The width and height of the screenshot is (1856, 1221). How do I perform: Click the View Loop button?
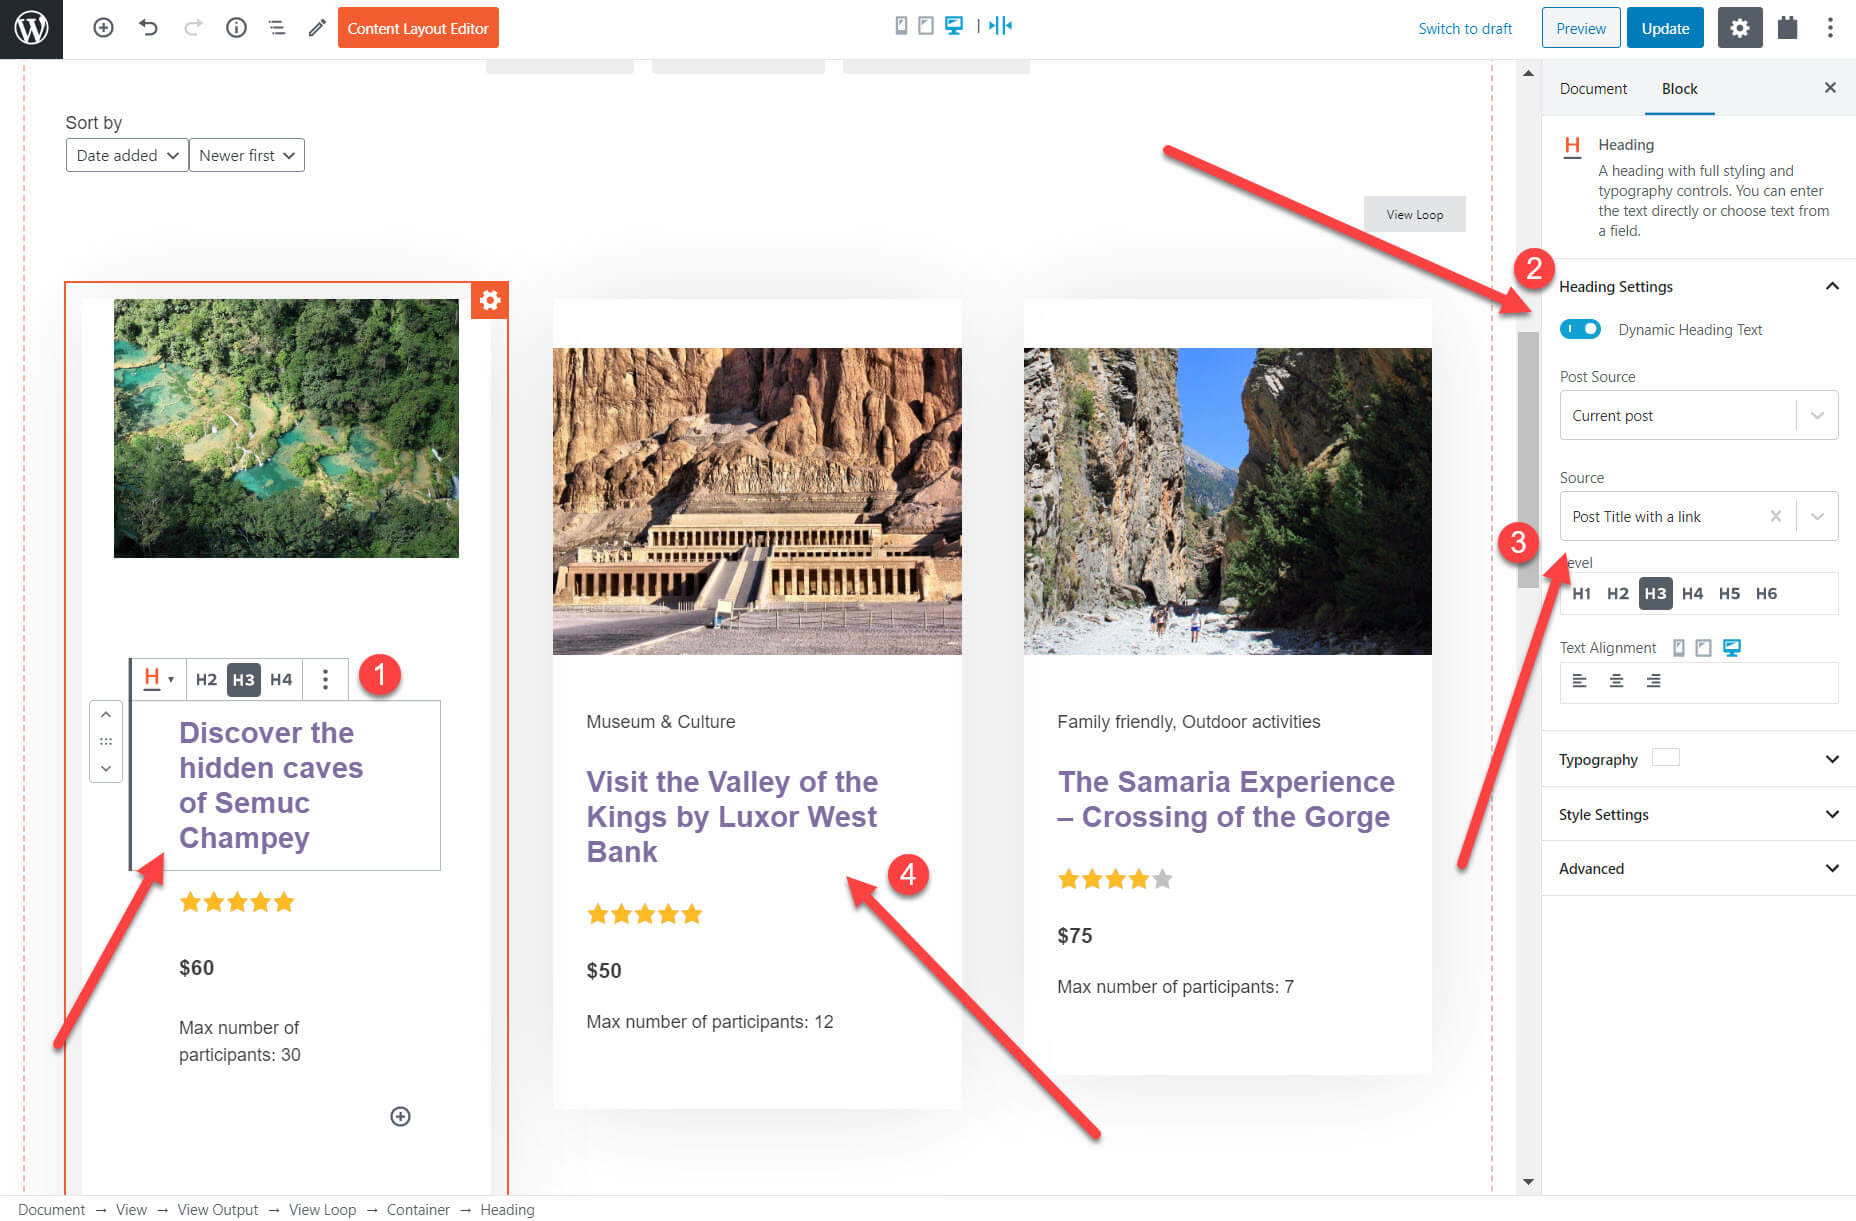(x=1415, y=214)
